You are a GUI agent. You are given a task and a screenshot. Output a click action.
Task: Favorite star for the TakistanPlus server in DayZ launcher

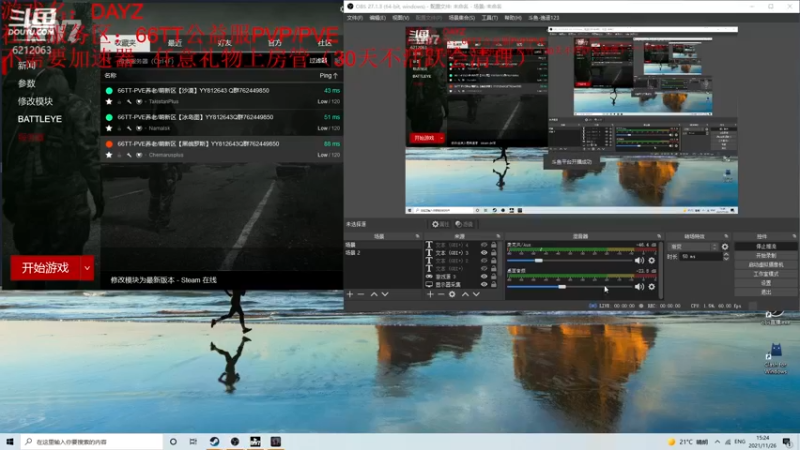coord(109,102)
